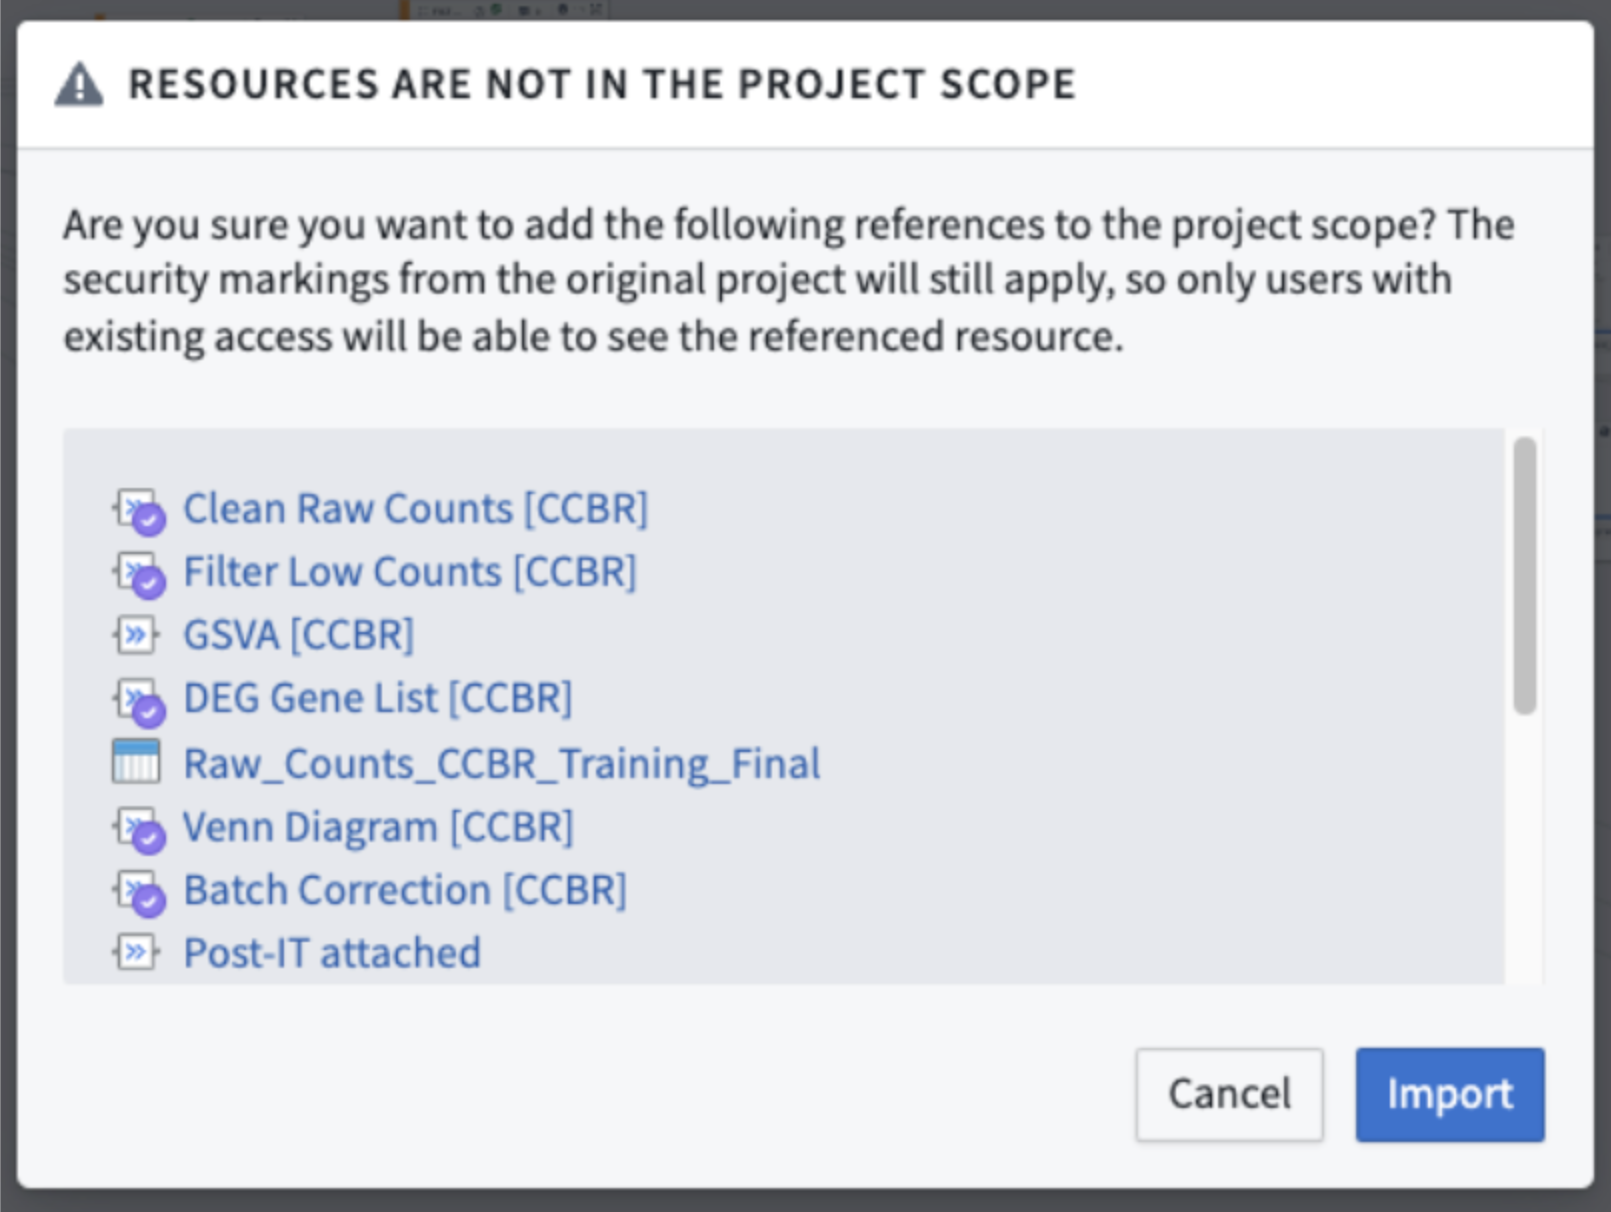Click the Raw_Counts_CCBR_Training_Final dataset table icon
The height and width of the screenshot is (1212, 1611).
[x=136, y=762]
